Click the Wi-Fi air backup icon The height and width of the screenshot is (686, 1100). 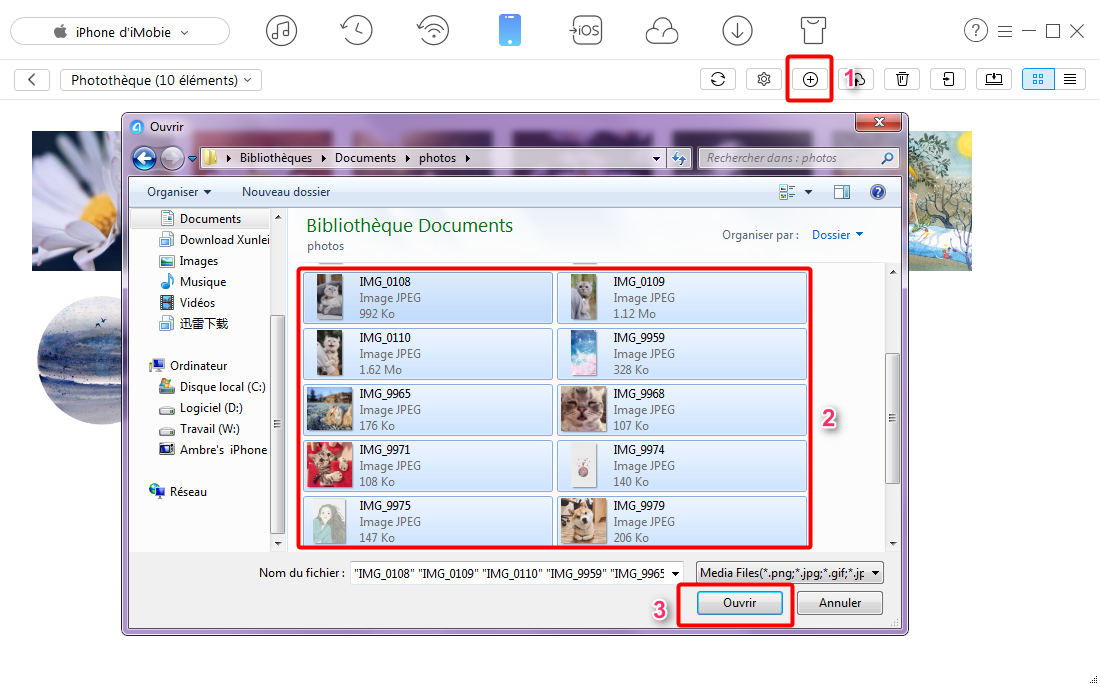433,31
